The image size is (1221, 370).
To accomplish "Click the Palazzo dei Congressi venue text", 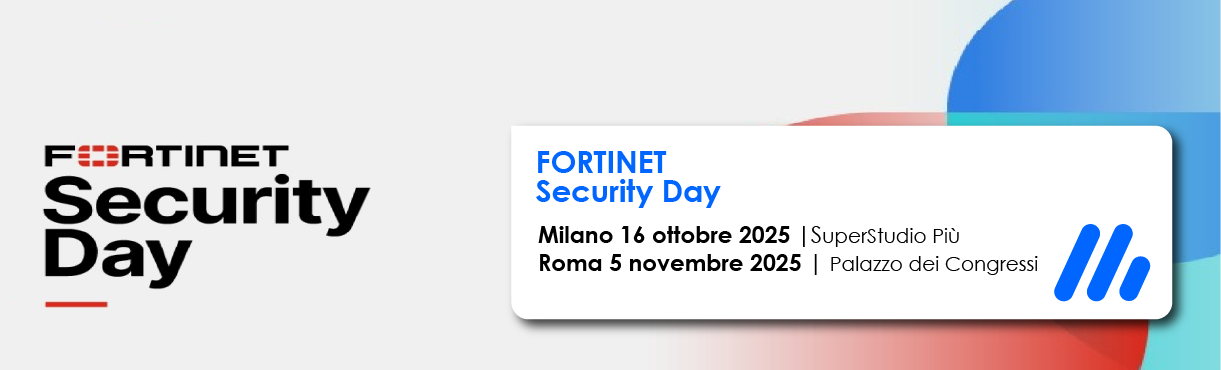I will pyautogui.click(x=933, y=265).
